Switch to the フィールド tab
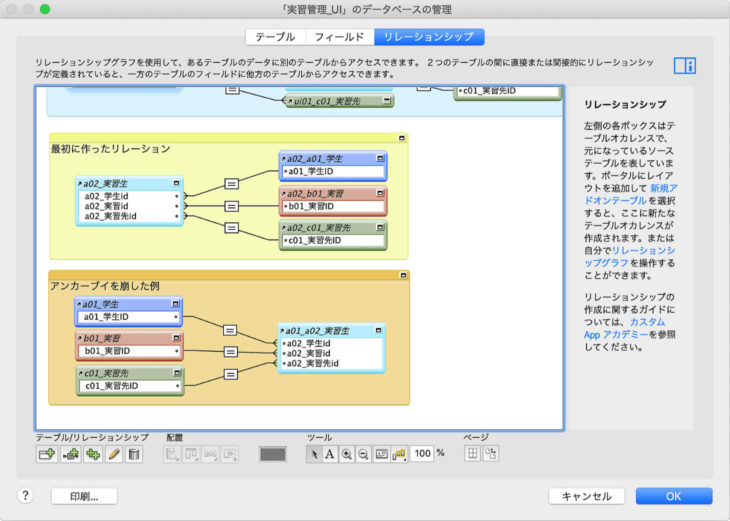730x521 pixels. pos(339,37)
